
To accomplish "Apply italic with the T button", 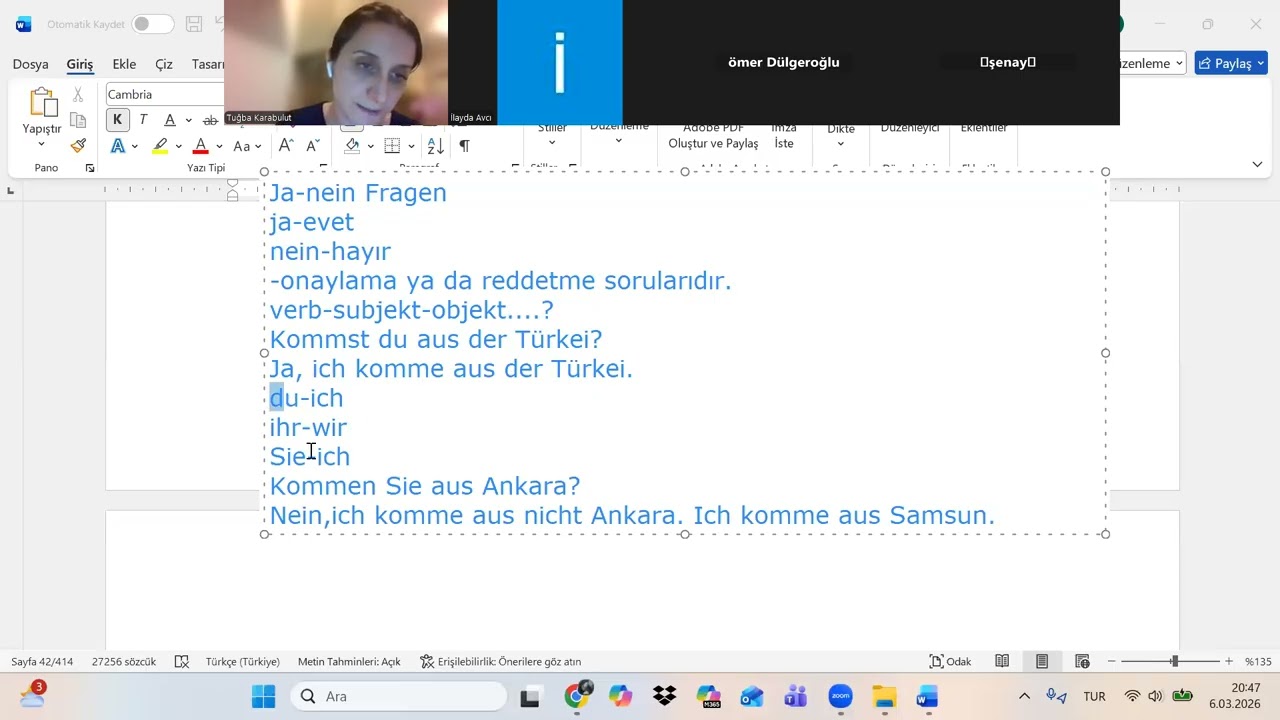I will tap(143, 120).
